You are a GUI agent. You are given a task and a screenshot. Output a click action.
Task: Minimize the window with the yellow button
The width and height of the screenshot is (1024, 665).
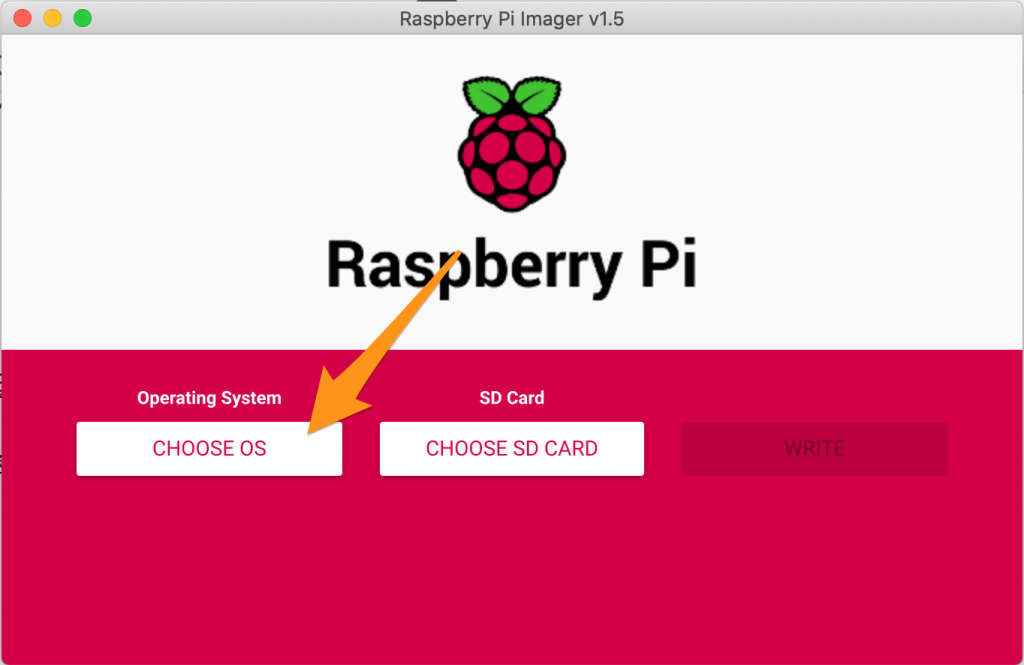(x=53, y=18)
